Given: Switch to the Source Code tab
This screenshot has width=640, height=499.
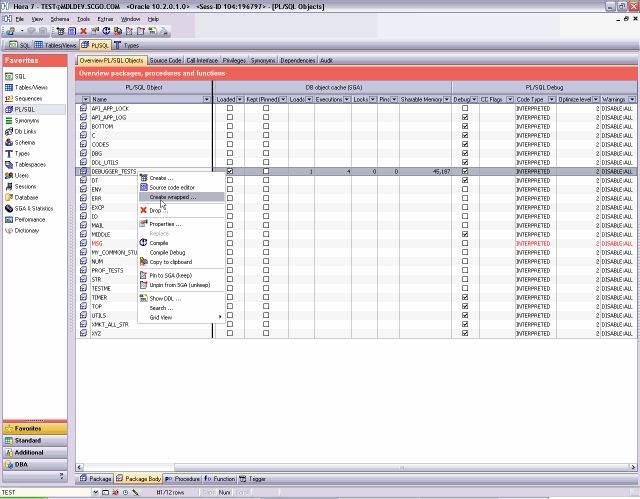Looking at the screenshot, I should pyautogui.click(x=165, y=61).
